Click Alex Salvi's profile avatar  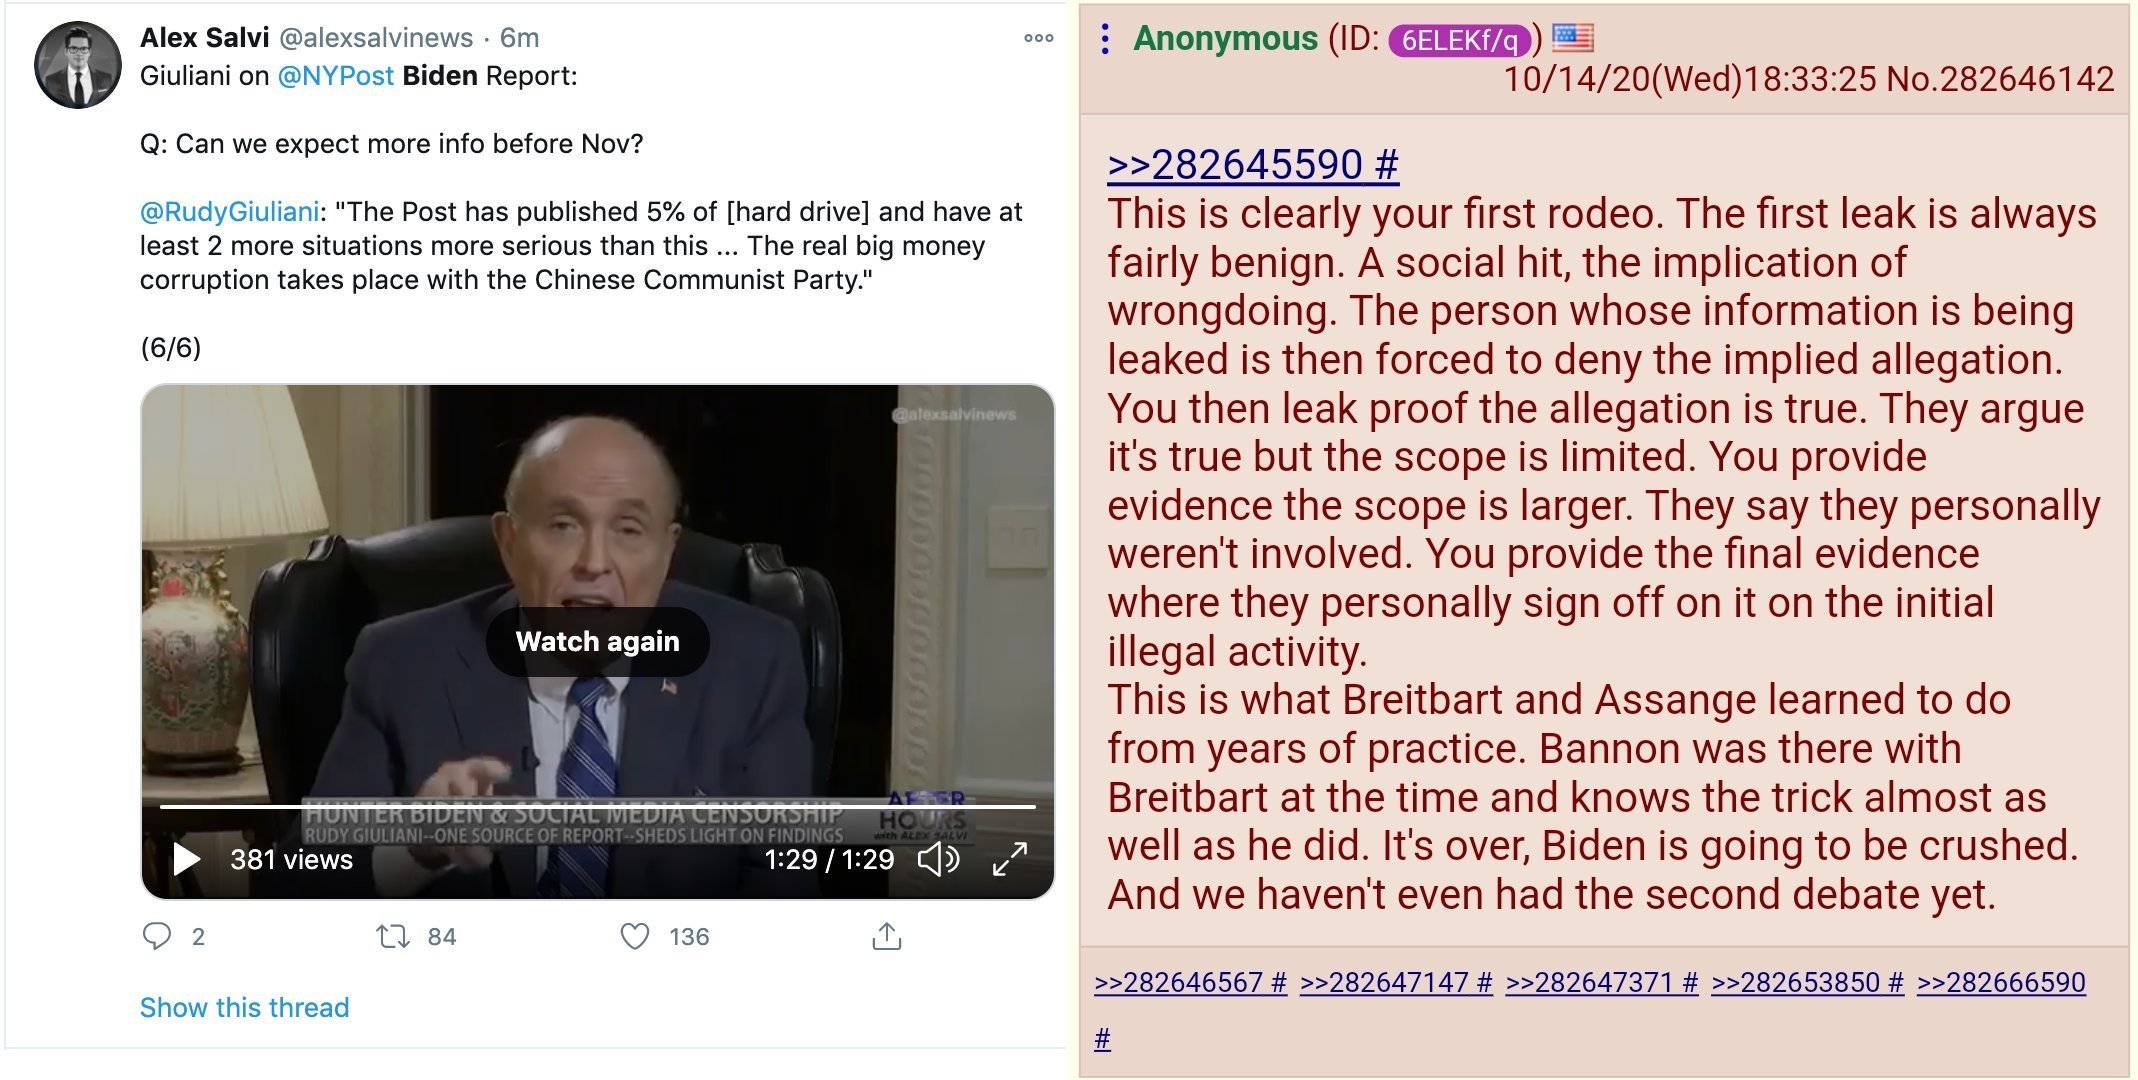(x=78, y=65)
